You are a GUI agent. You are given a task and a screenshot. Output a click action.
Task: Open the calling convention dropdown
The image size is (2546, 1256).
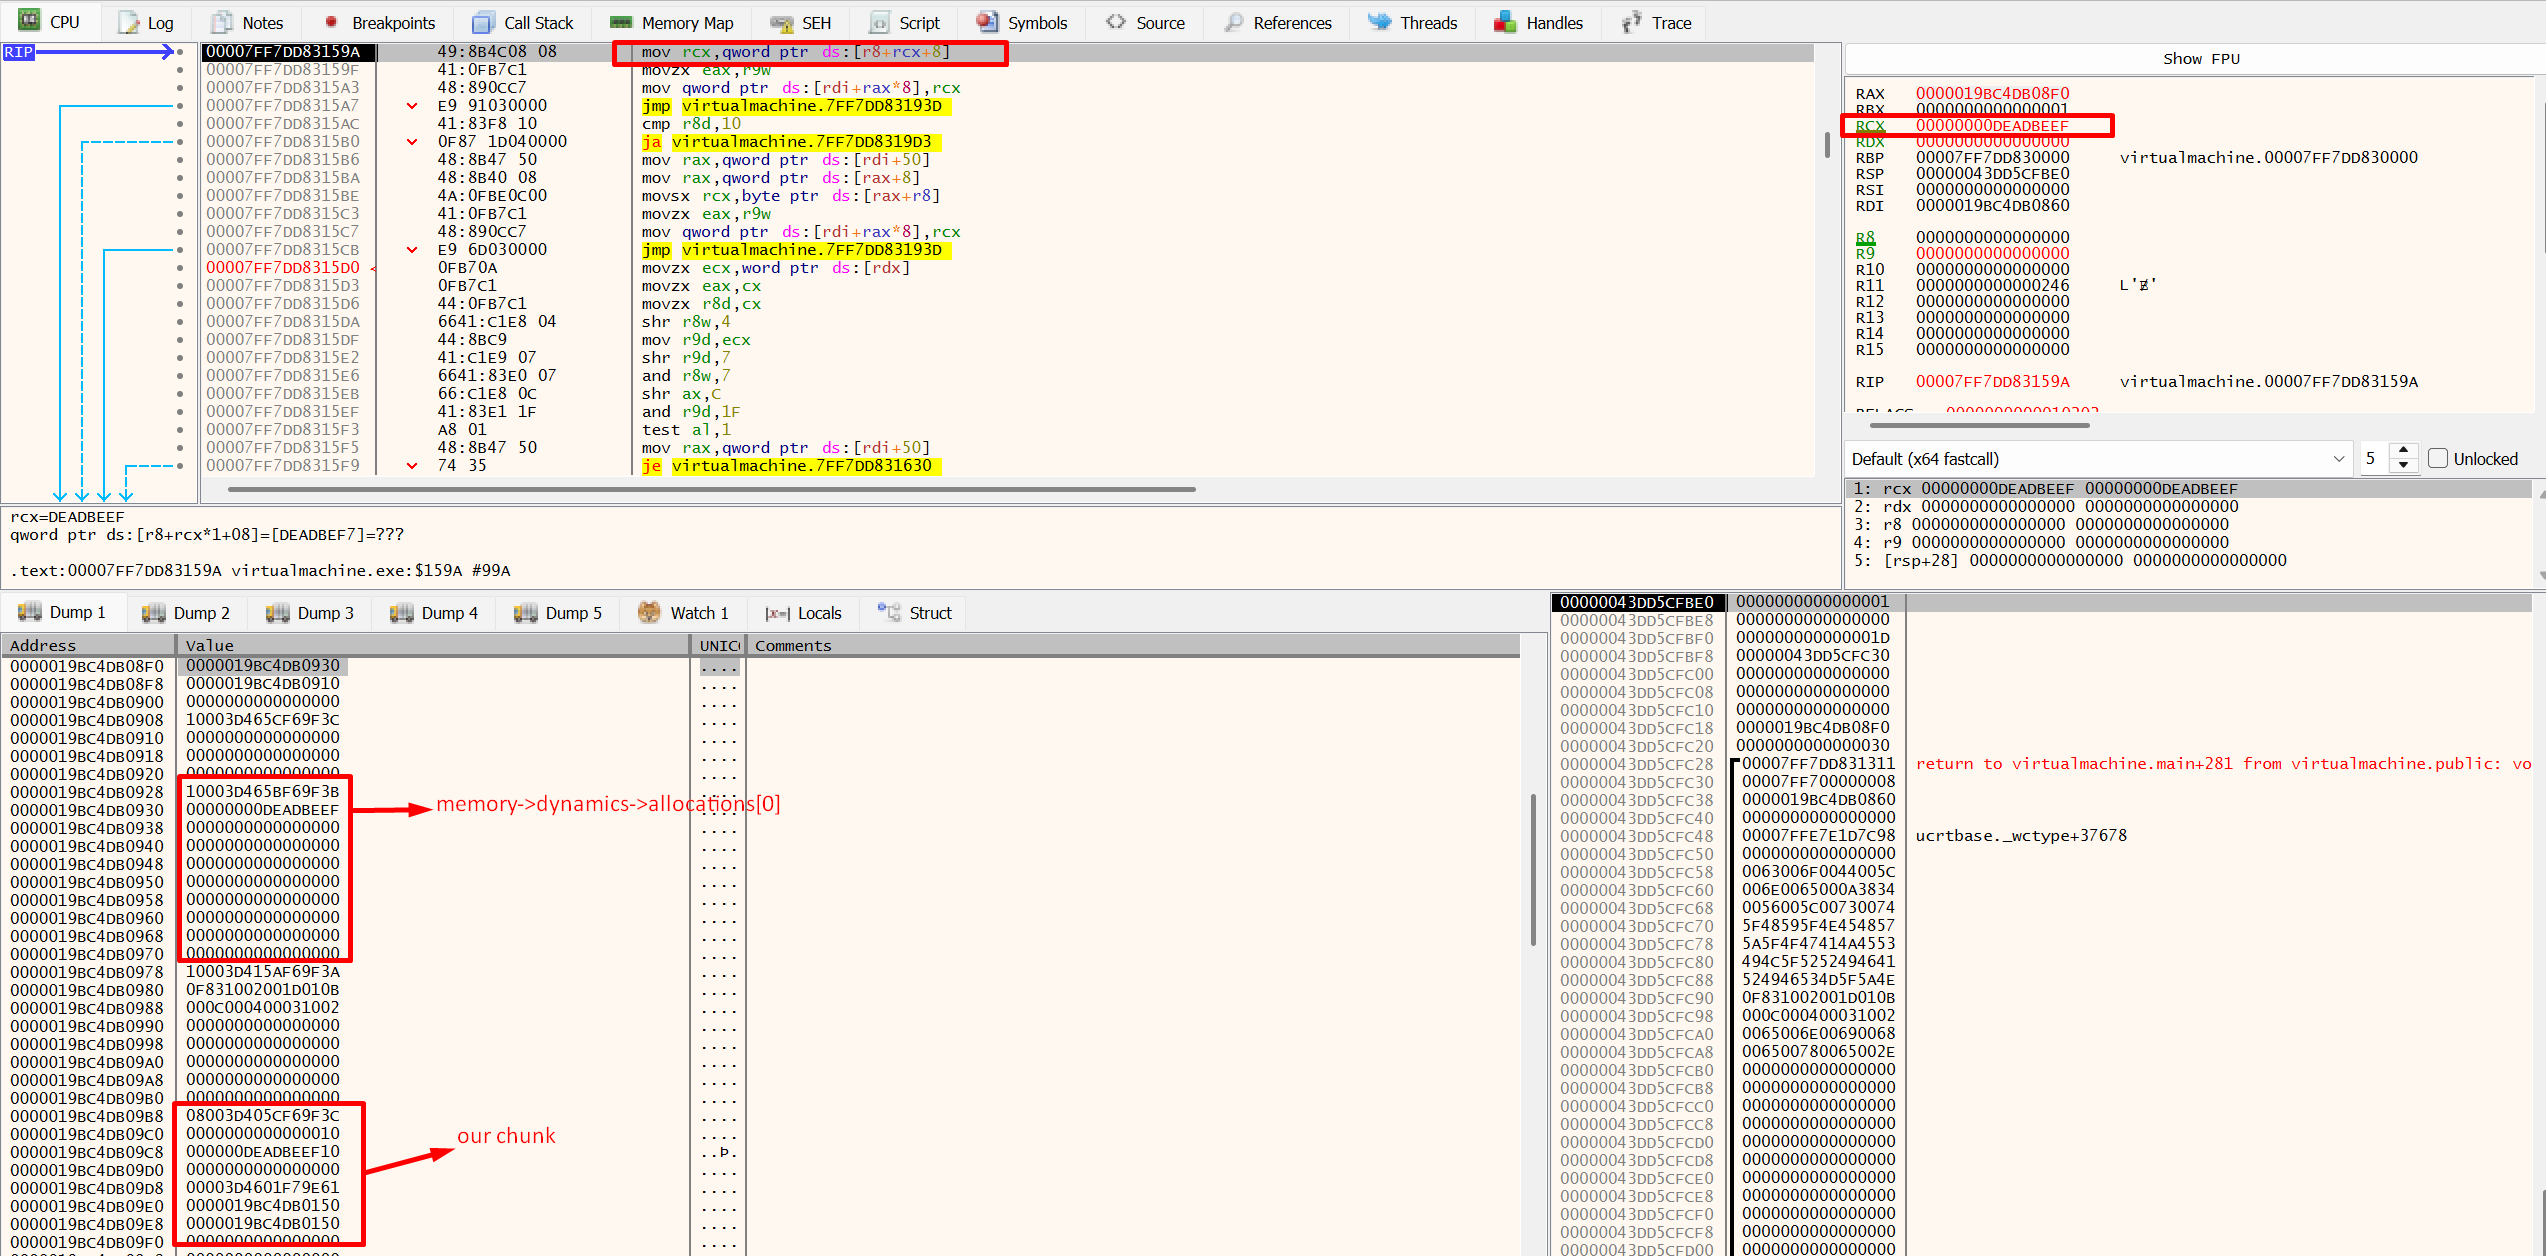[2338, 458]
